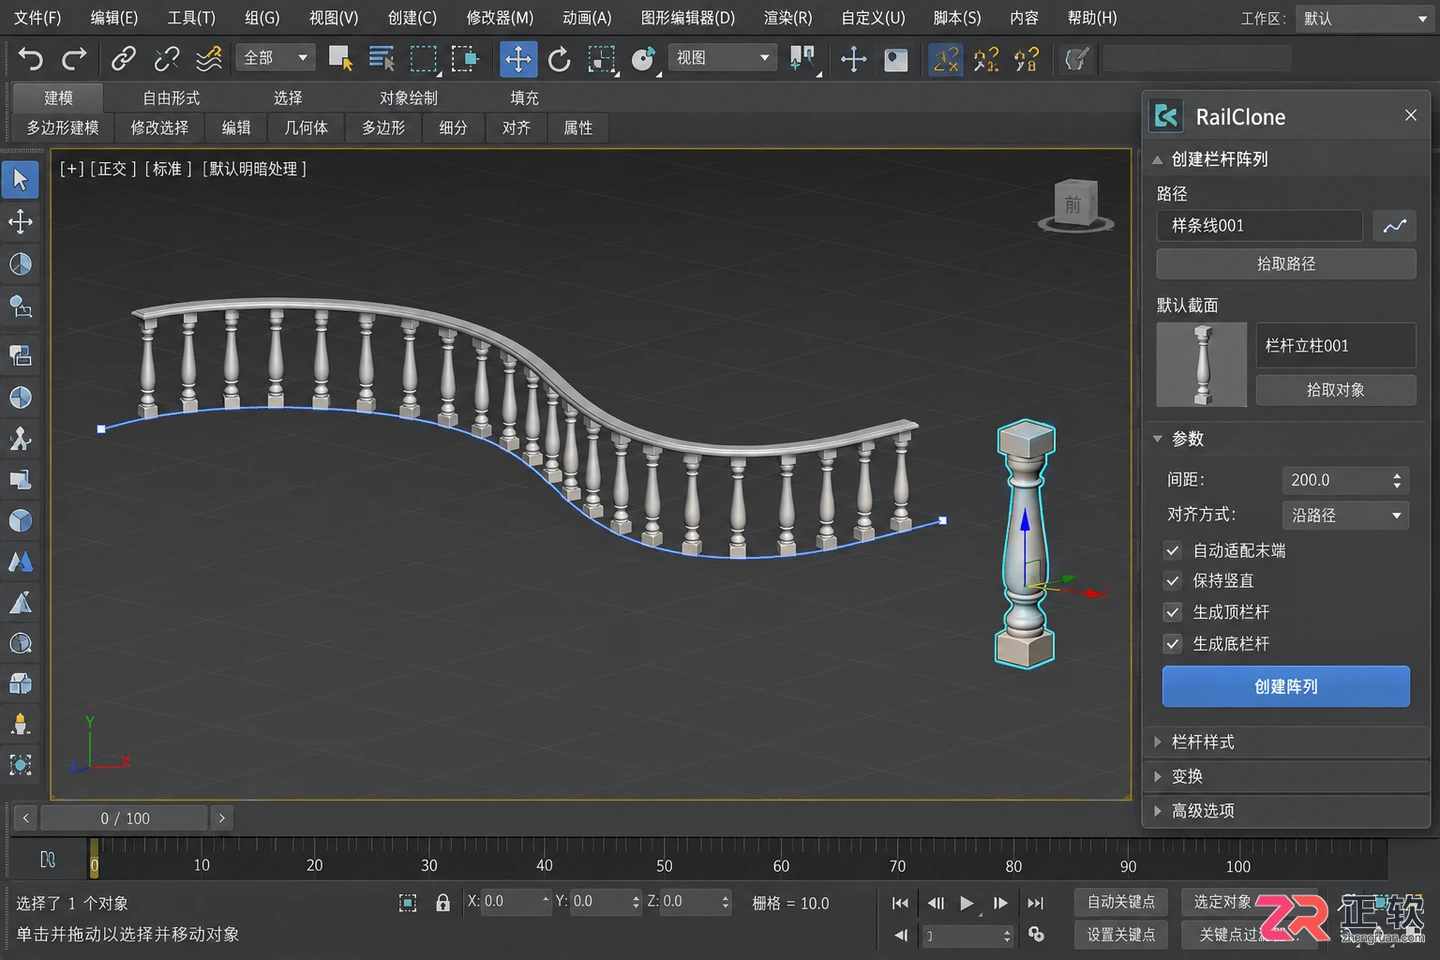1440x960 pixels.
Task: Toggle the 自动适配末端 checkbox
Action: [1173, 550]
